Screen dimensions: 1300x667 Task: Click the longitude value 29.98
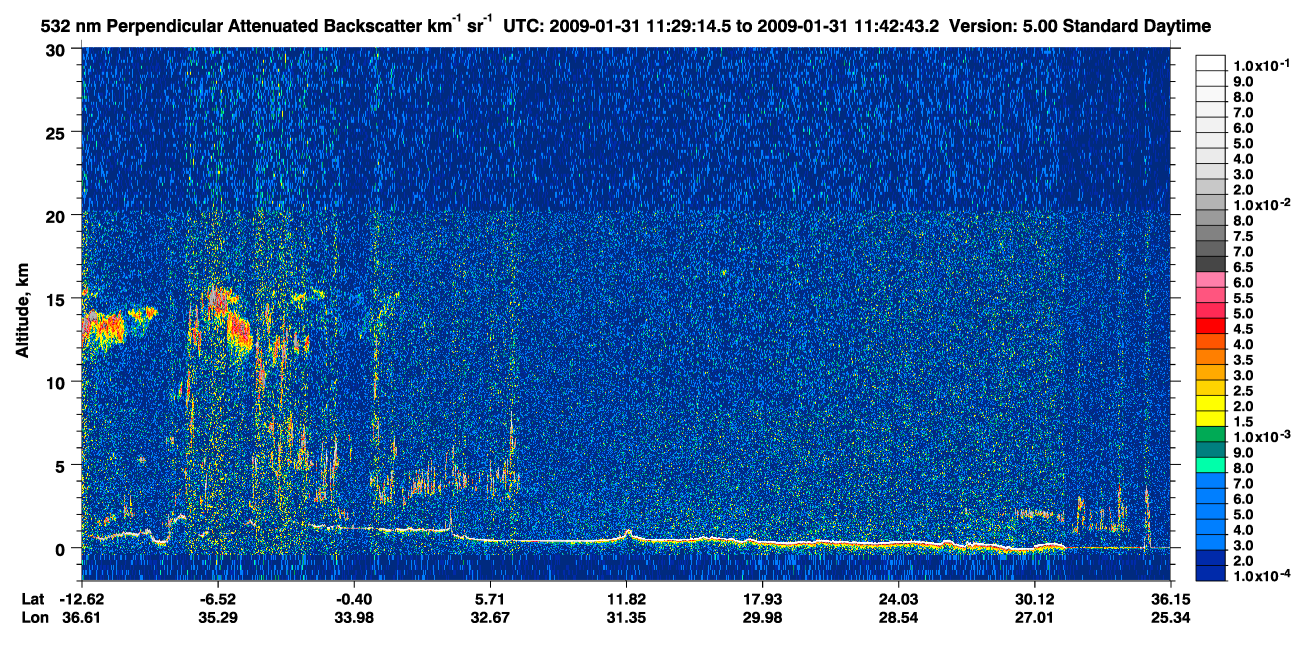[x=762, y=618]
